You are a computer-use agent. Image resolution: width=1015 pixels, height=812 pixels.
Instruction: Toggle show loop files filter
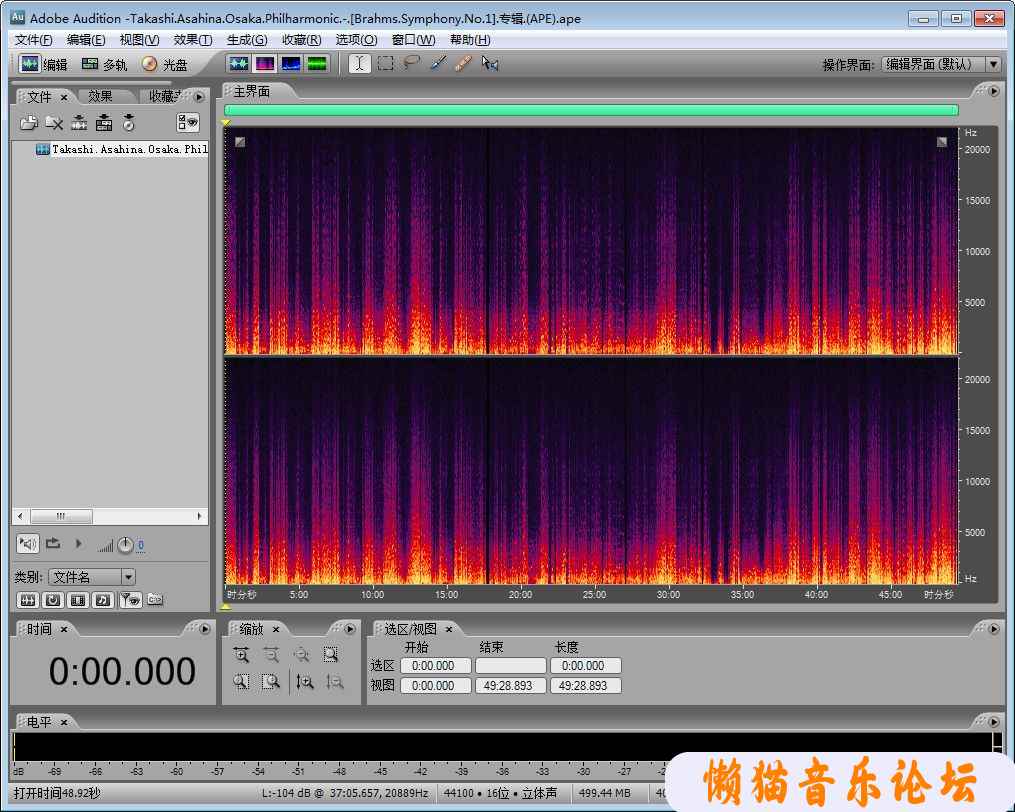[x=52, y=600]
